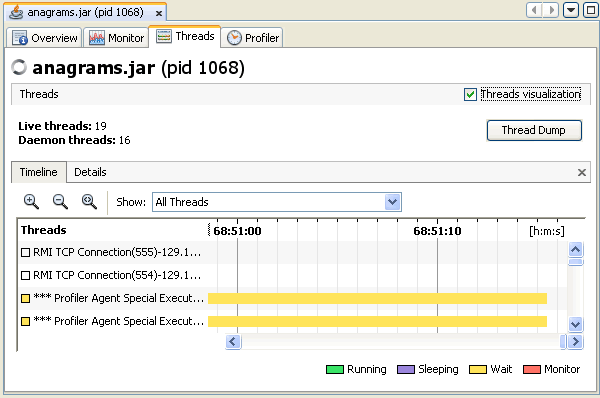Open the document list dropdown arrow button
Image resolution: width=600 pixels, height=398 pixels.
(571, 10)
